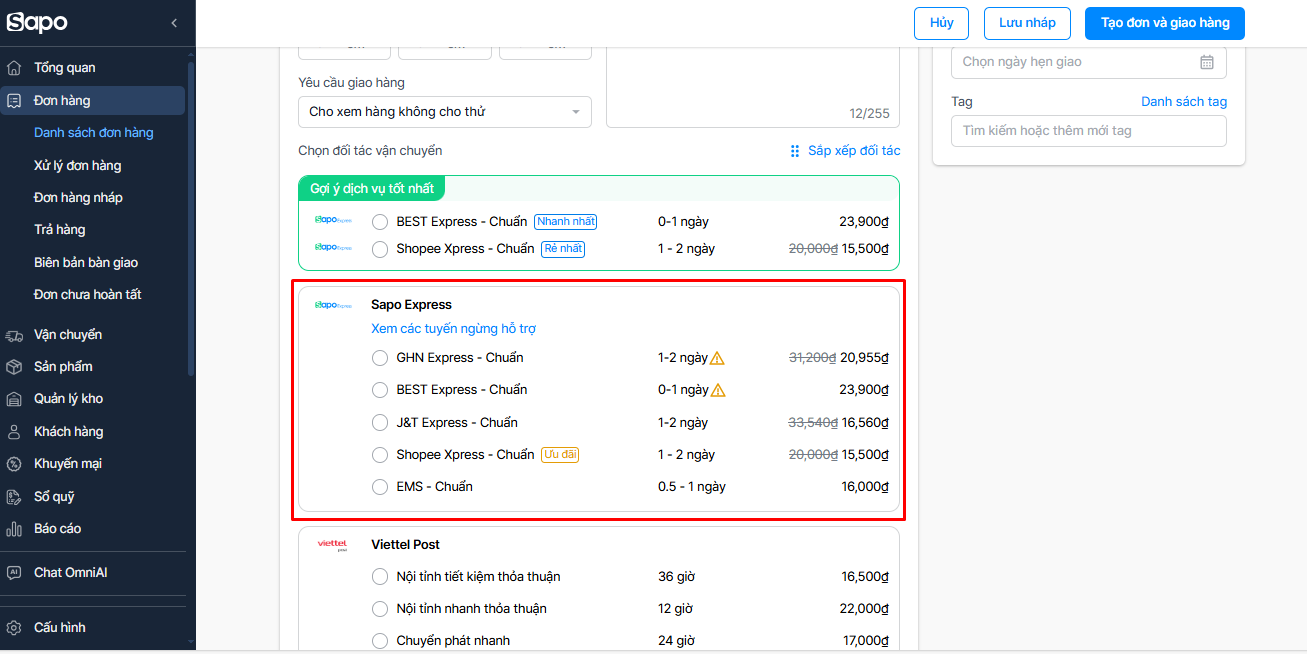Open Xử lý đơn hàng submenu item

coord(78,166)
